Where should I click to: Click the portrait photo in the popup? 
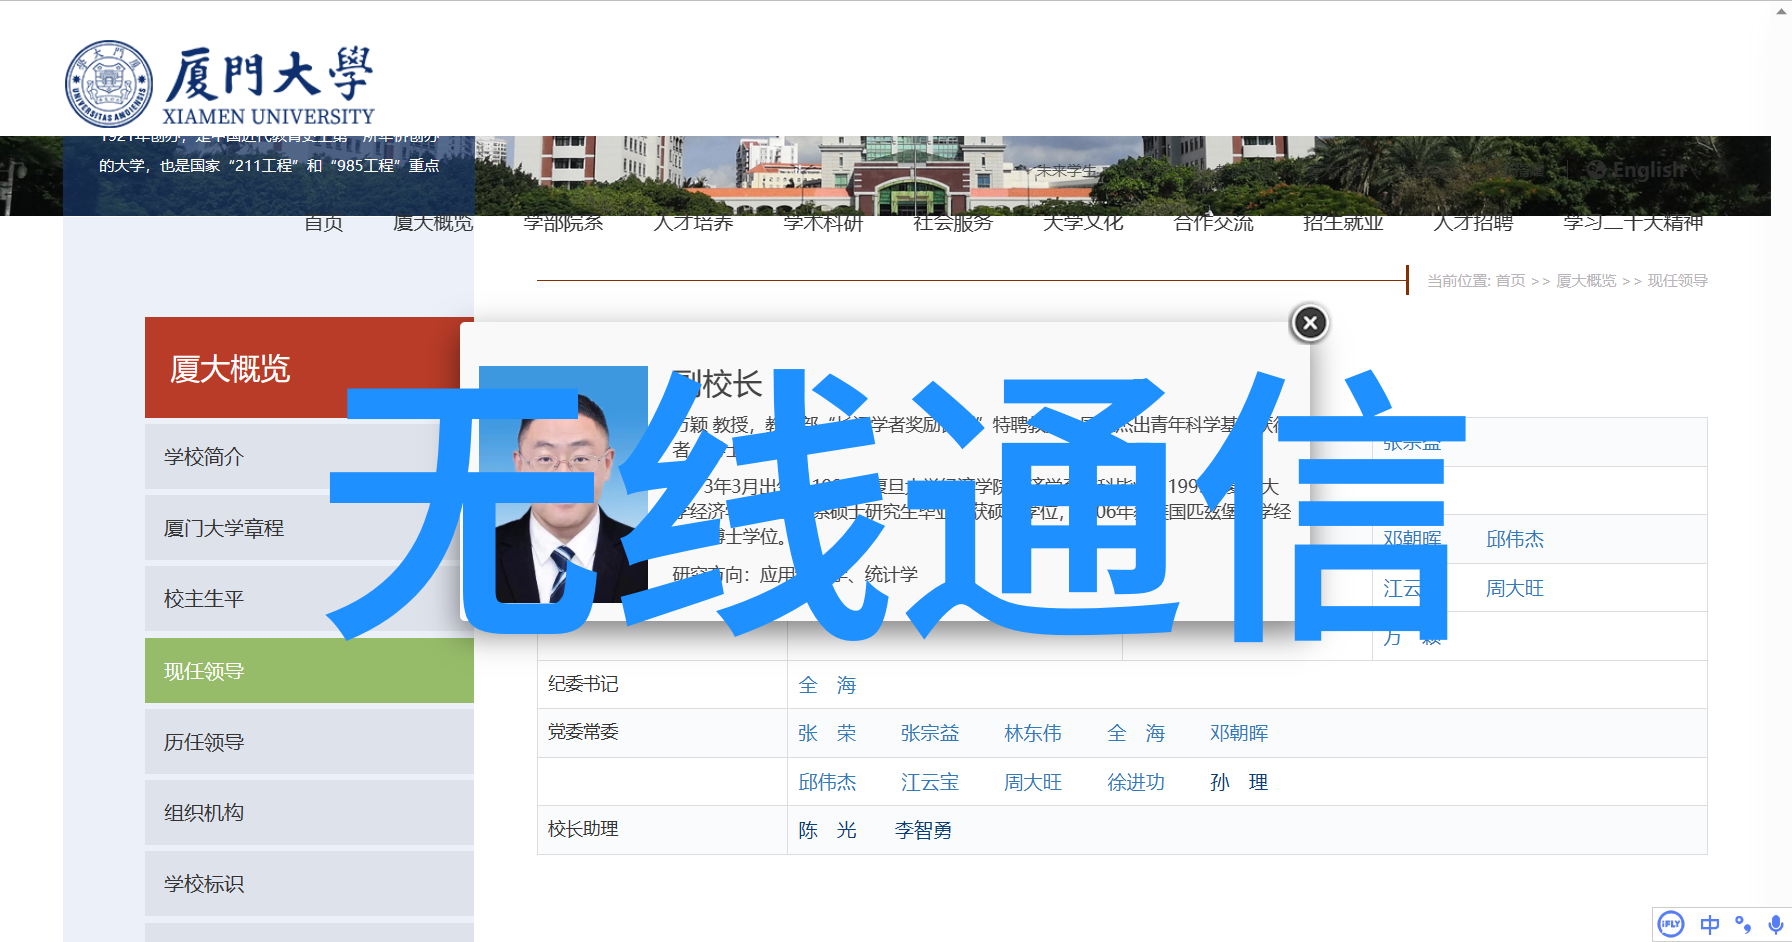[563, 485]
